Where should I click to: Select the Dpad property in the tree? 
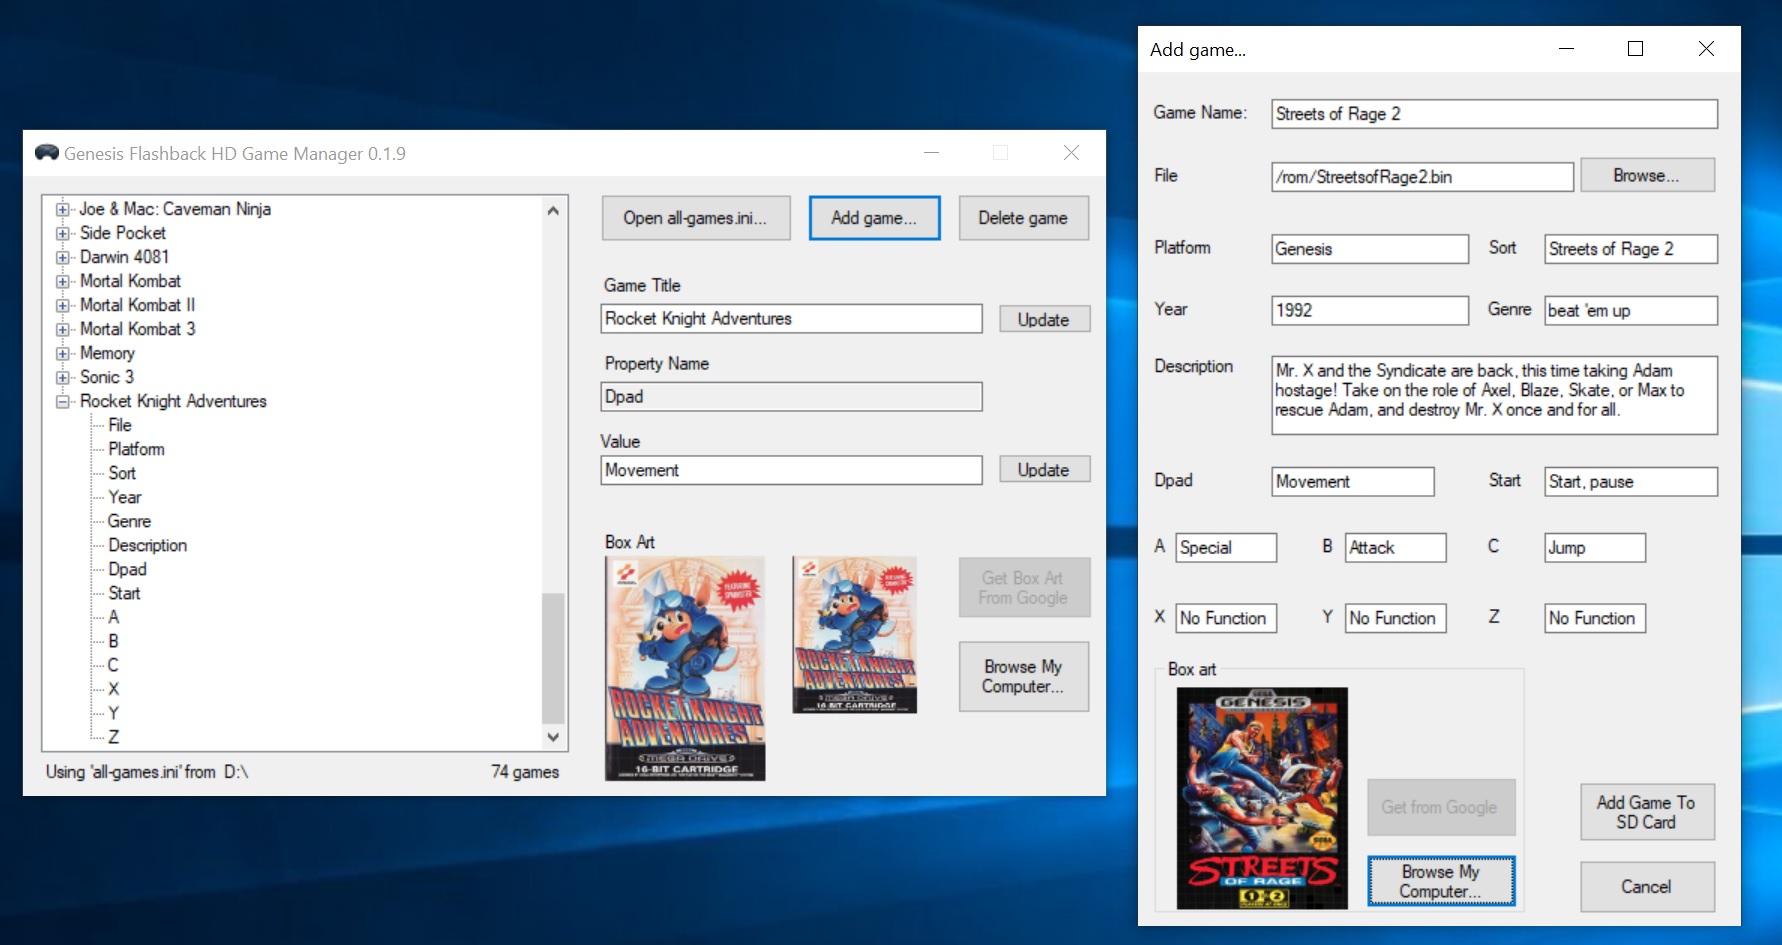click(x=127, y=569)
